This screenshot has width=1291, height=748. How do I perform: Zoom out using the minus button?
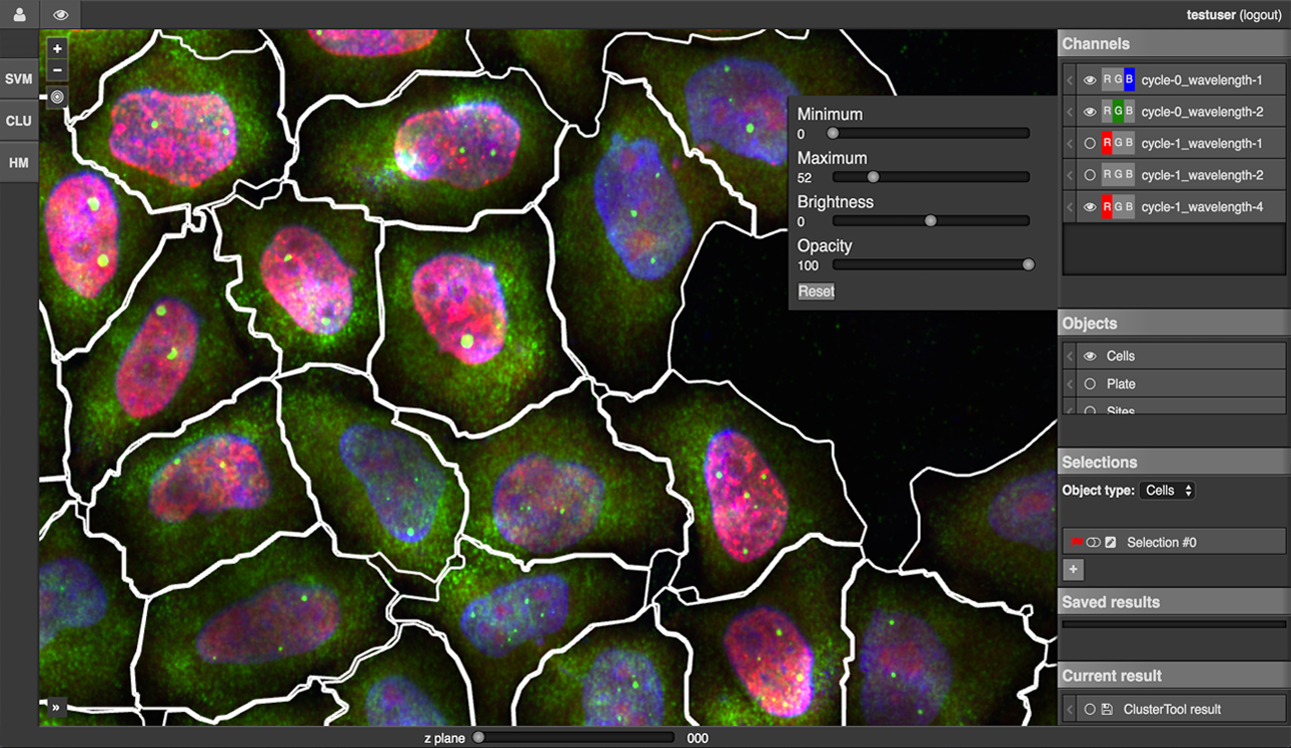[x=57, y=70]
